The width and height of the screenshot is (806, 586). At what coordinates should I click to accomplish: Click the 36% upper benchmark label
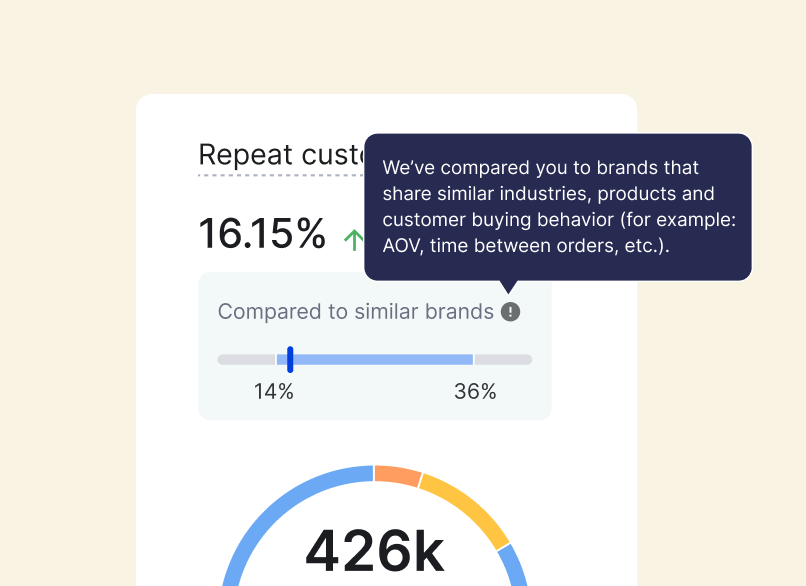pyautogui.click(x=475, y=392)
